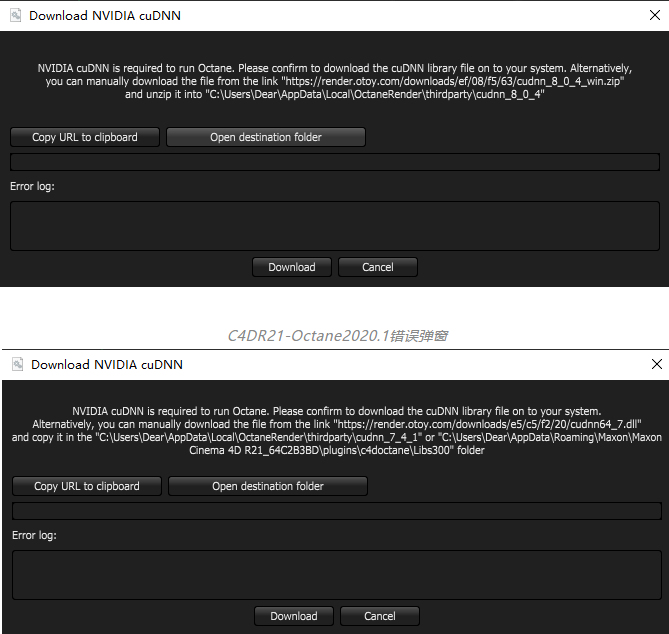The width and height of the screenshot is (669, 634).
Task: Click Download in the bottom cuDNN dialog
Action: (294, 616)
